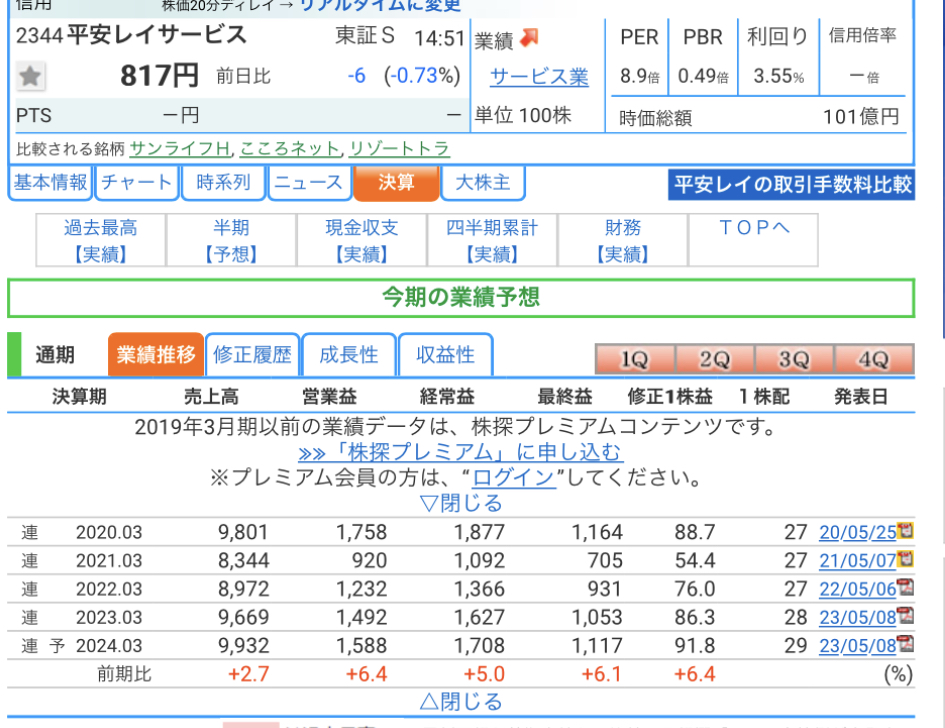The height and width of the screenshot is (728, 945).
Task: Open PDF icon beside 20/05/25
Action: click(905, 530)
